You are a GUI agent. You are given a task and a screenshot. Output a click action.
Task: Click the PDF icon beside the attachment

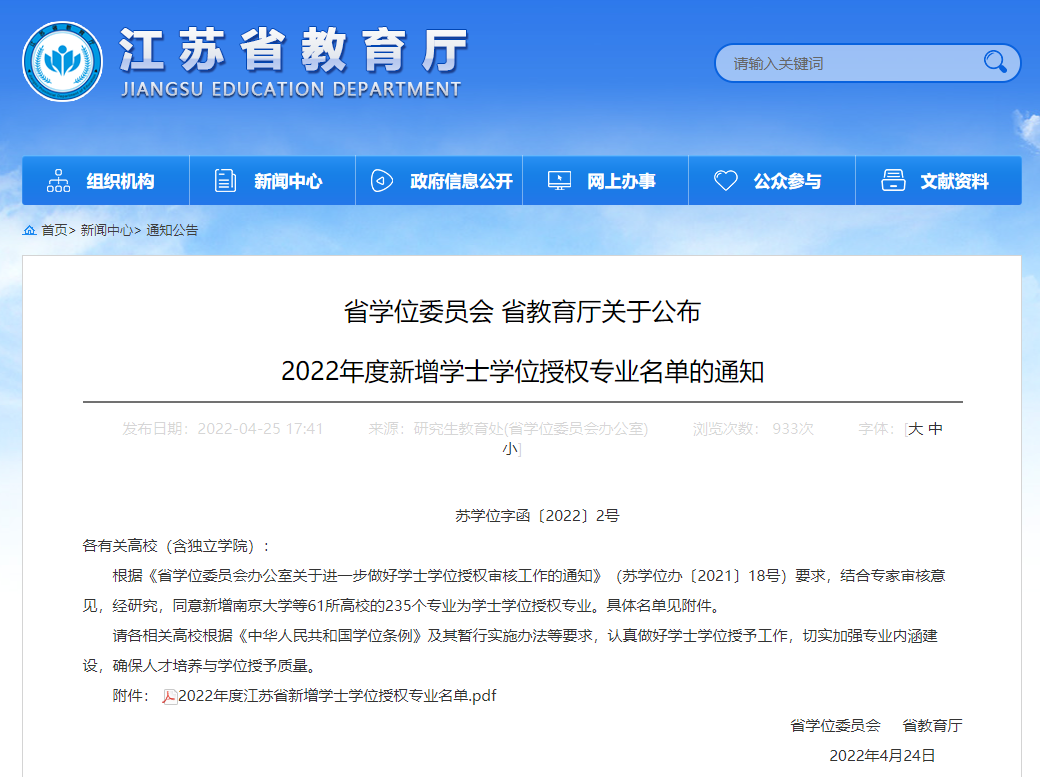tap(169, 696)
